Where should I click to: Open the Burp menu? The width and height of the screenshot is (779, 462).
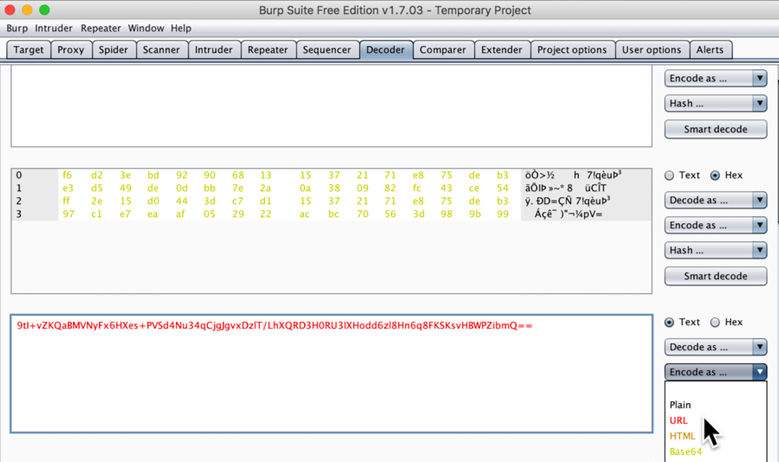(17, 28)
